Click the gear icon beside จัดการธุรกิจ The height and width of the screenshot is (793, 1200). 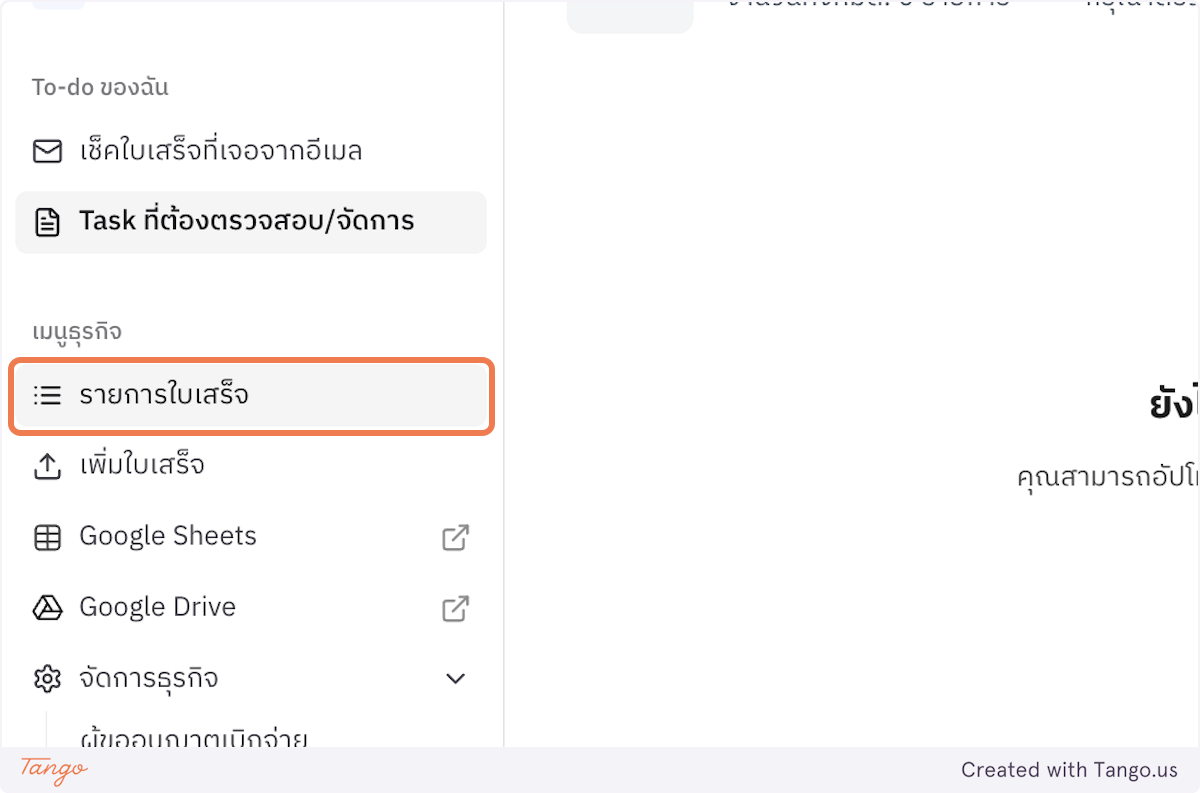46,677
